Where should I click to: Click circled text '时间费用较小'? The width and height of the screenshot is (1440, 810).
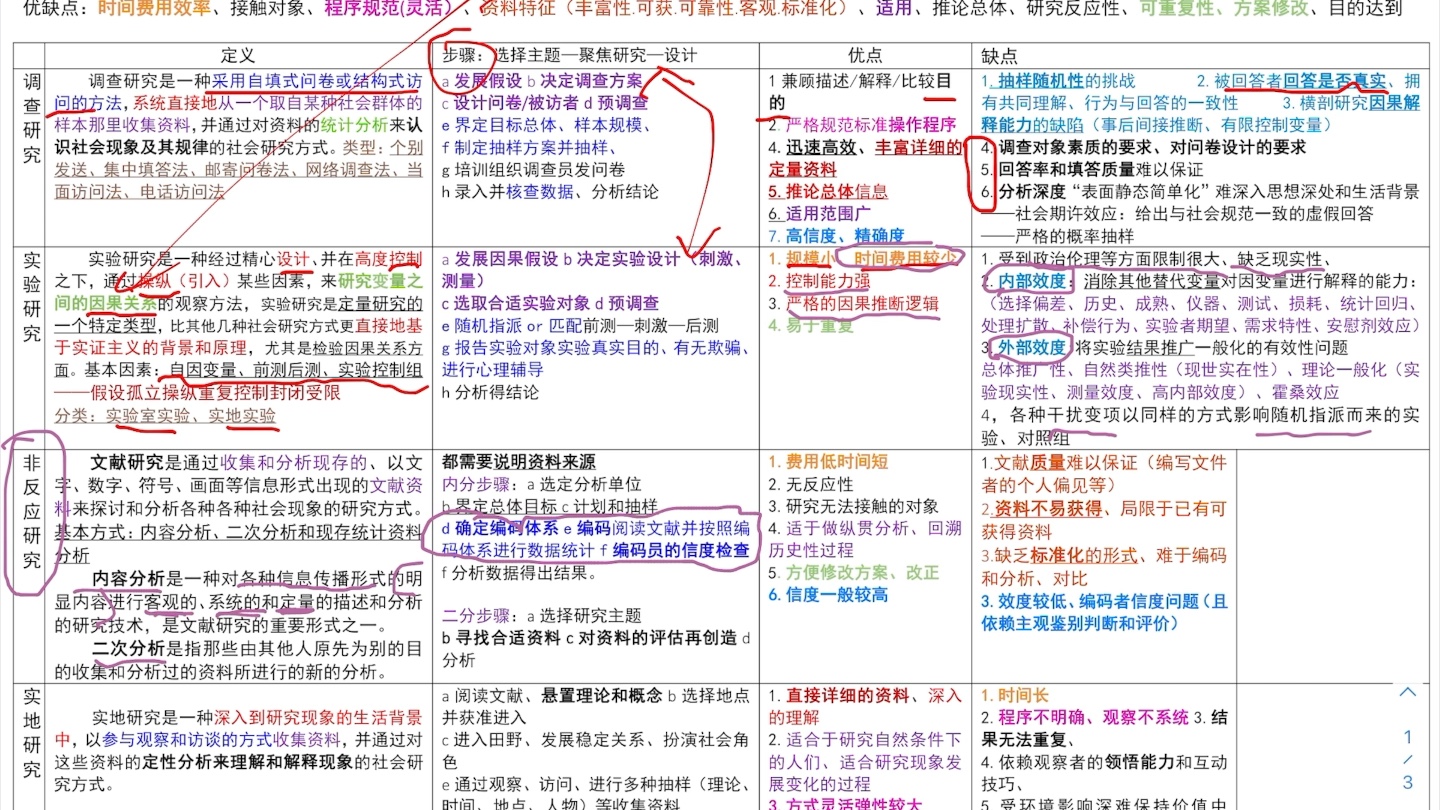906,259
